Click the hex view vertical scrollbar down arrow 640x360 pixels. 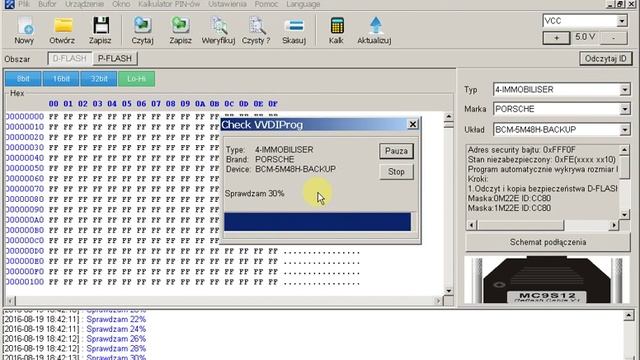(x=449, y=291)
